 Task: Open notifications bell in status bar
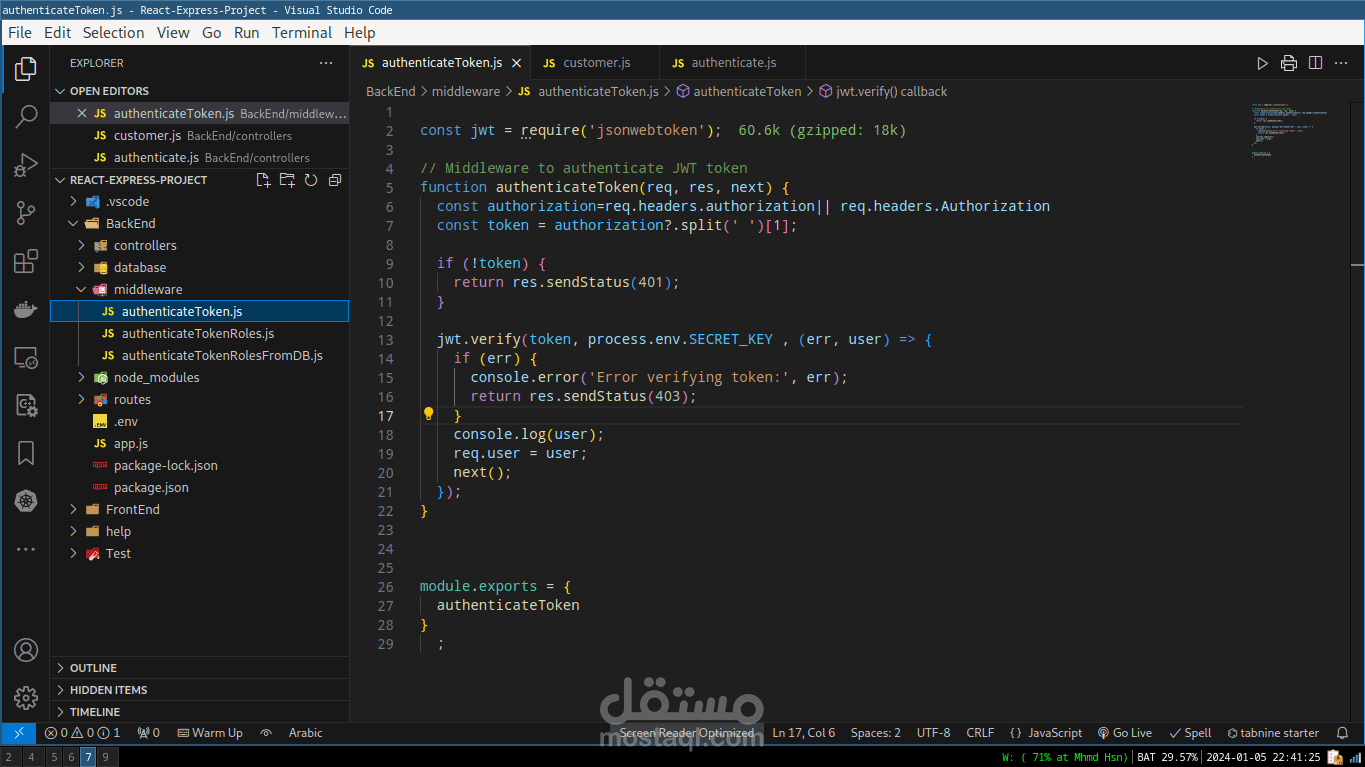[1343, 733]
